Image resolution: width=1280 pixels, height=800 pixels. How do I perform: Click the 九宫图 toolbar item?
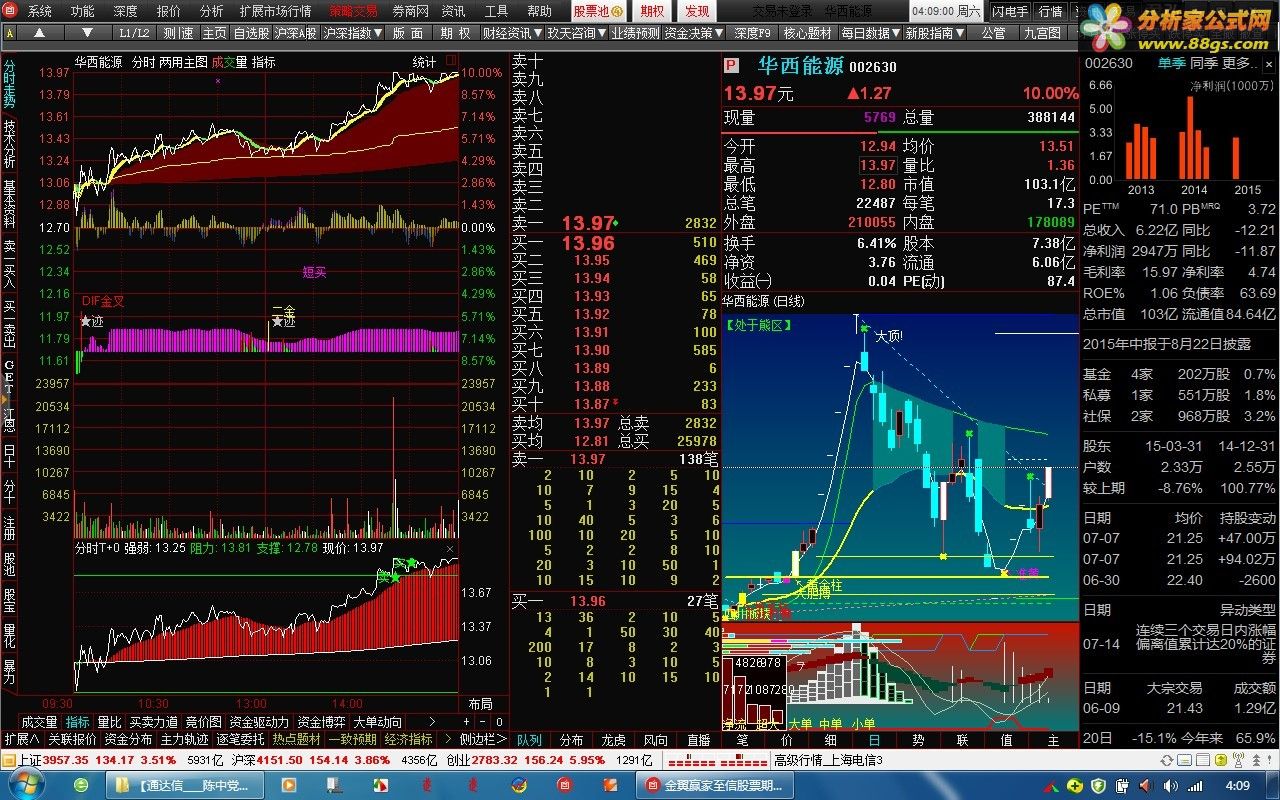pyautogui.click(x=1041, y=33)
